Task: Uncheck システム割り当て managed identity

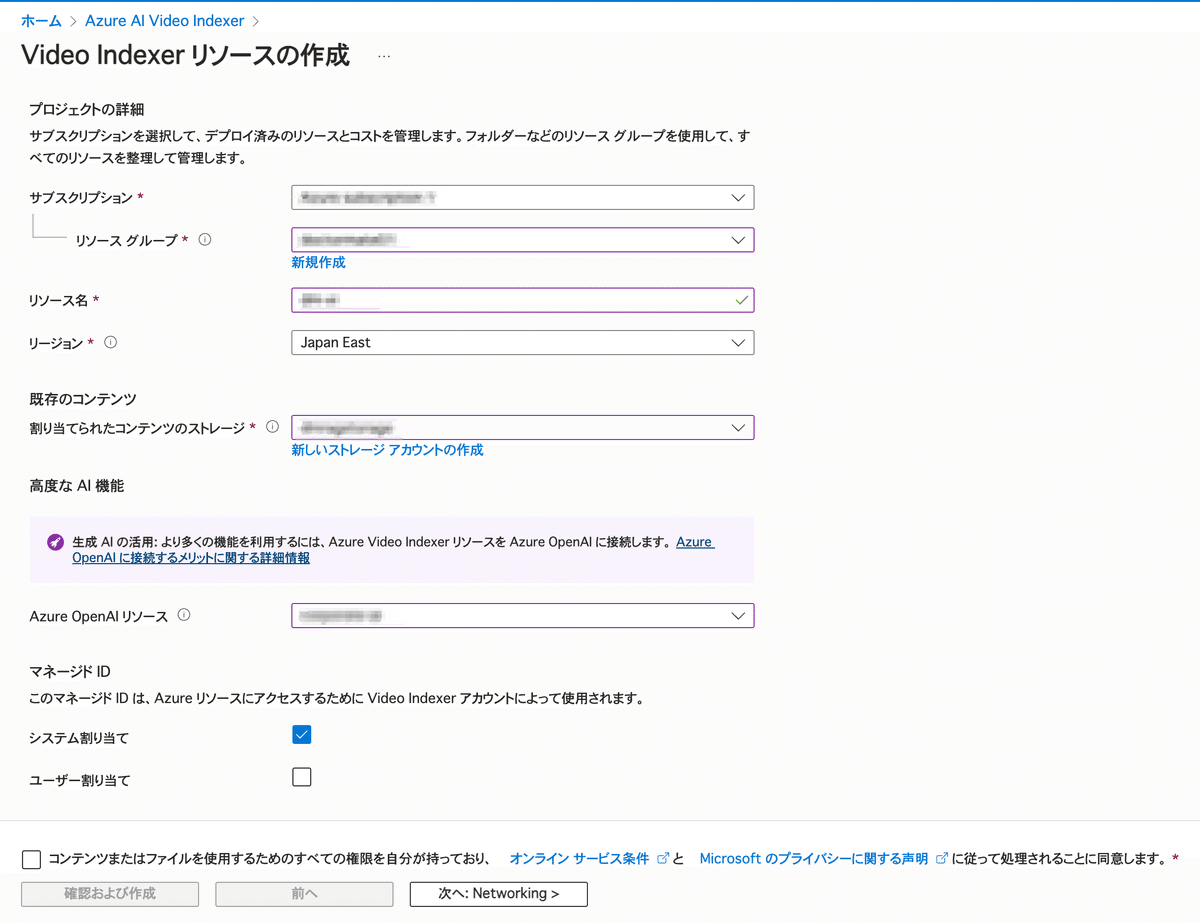Action: 301,734
